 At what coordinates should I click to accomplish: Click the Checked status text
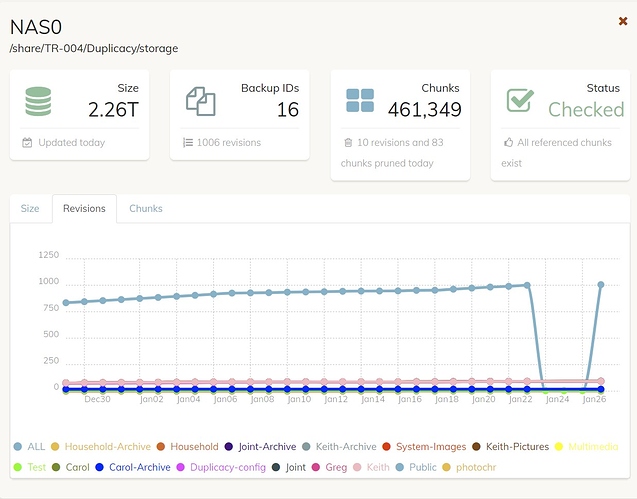coord(586,109)
